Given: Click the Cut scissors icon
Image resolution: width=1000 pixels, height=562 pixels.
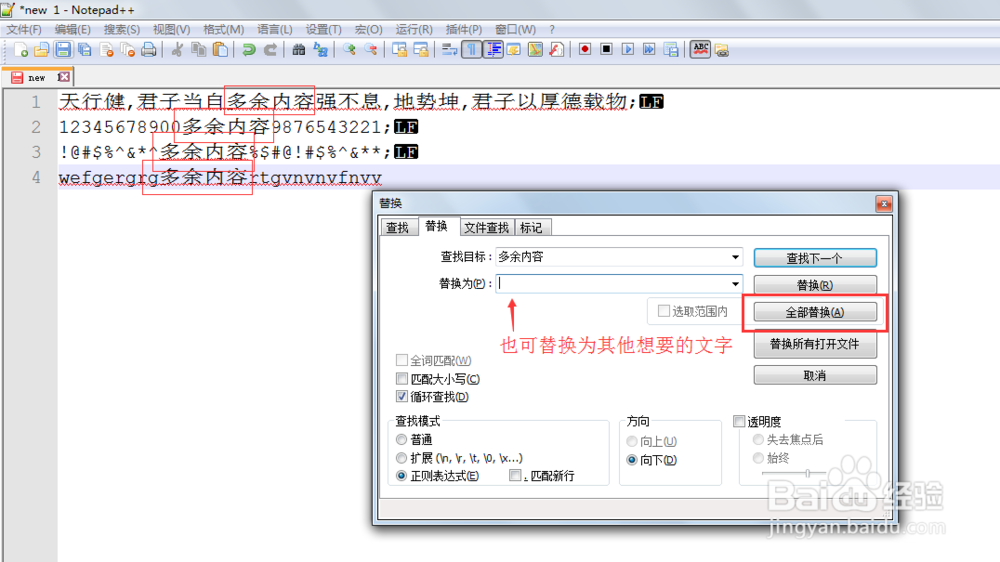Looking at the screenshot, I should (x=177, y=50).
